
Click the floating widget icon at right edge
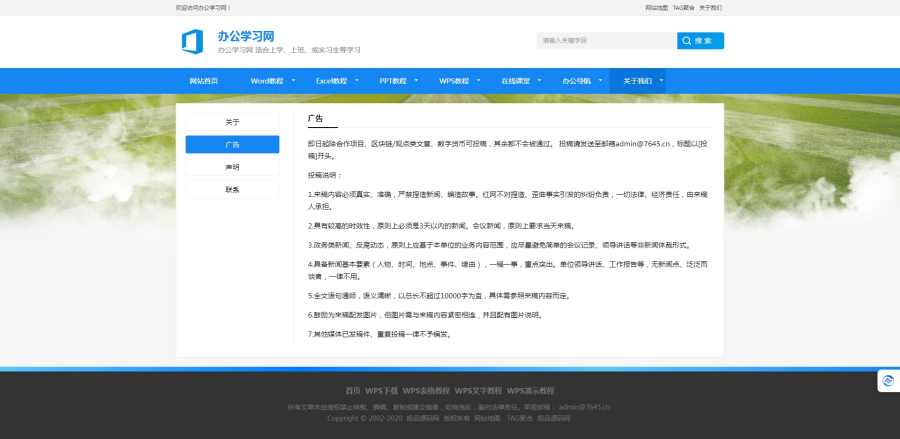click(x=886, y=380)
